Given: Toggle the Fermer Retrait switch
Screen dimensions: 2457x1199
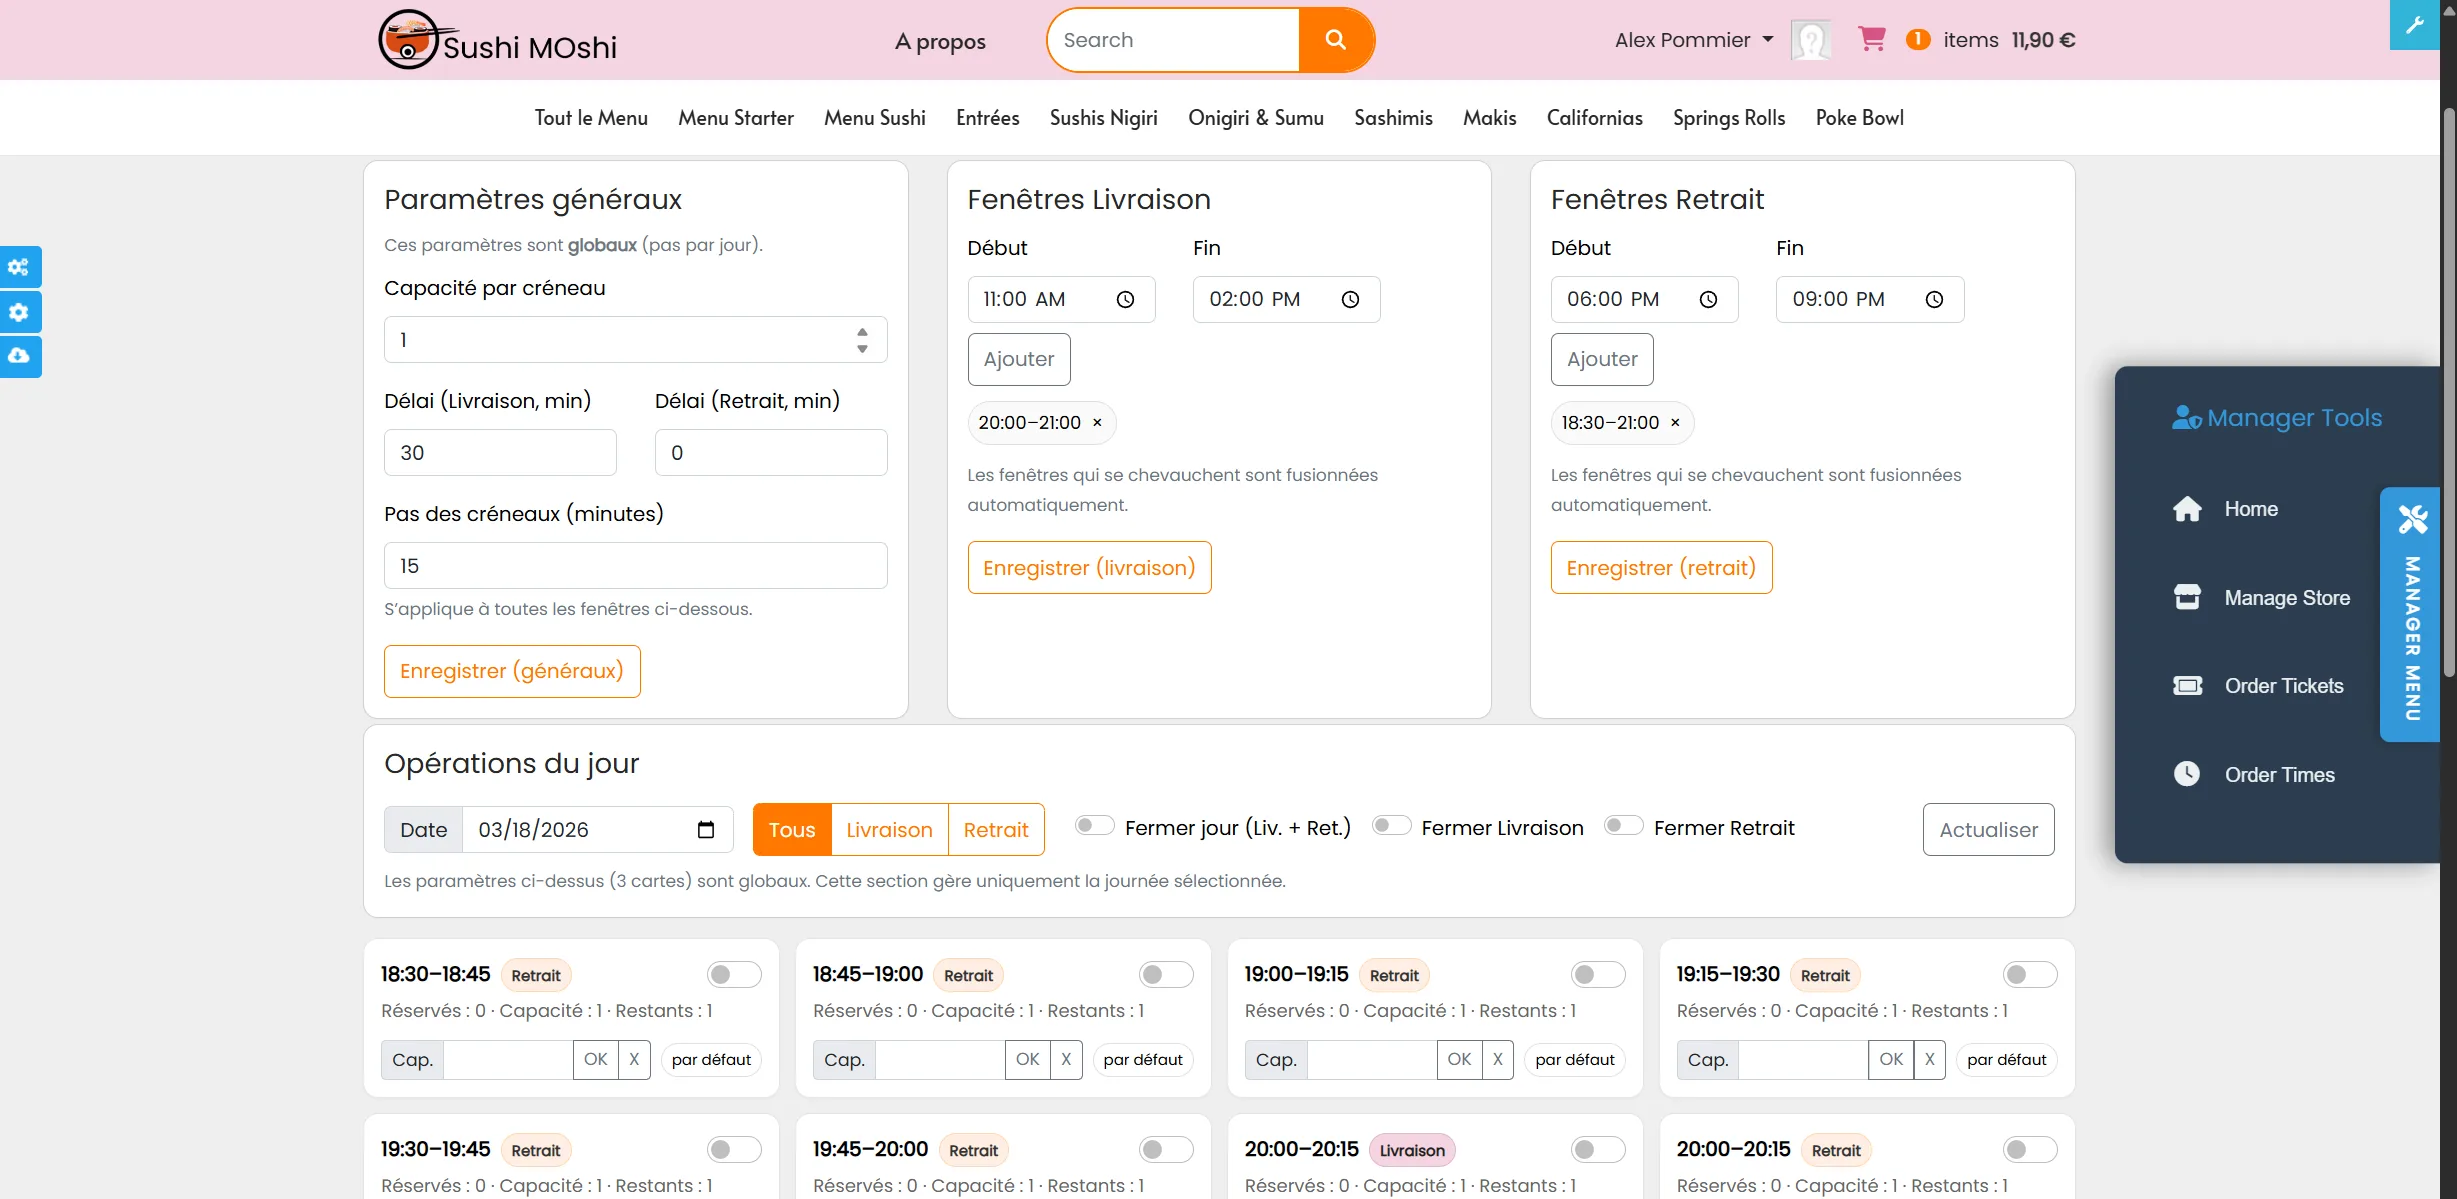Looking at the screenshot, I should pos(1623,825).
